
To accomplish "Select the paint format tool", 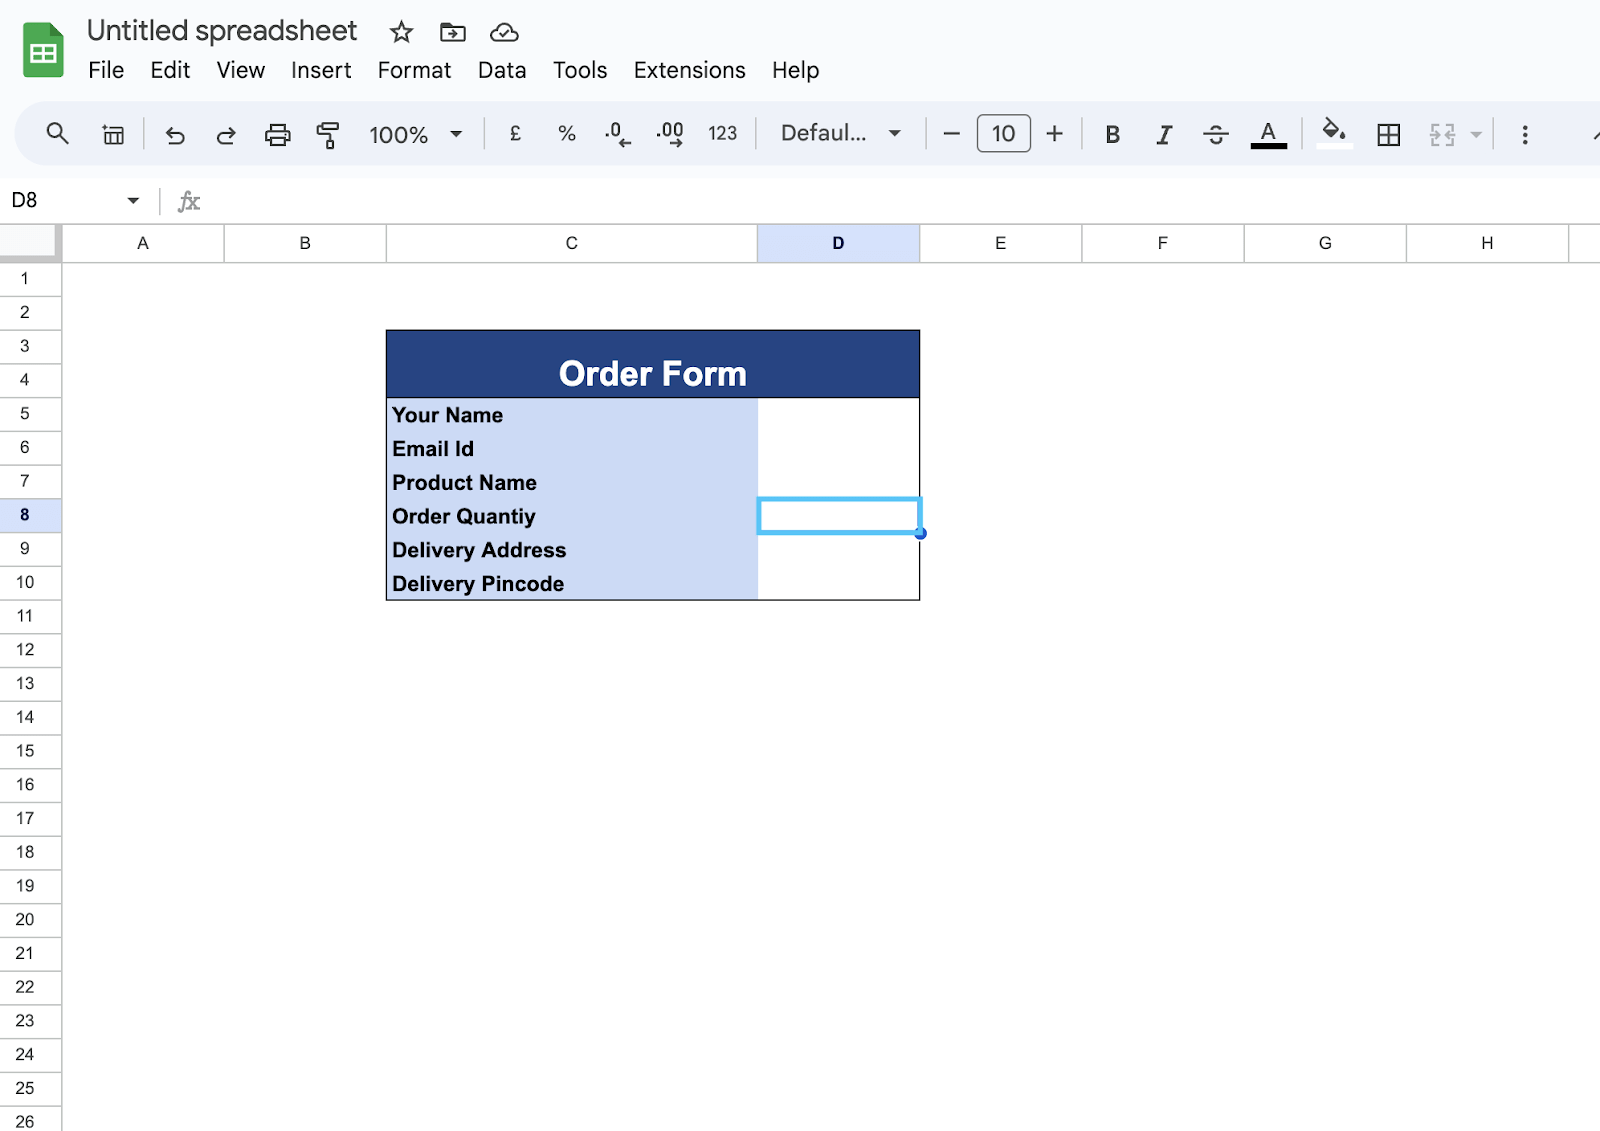I will [327, 134].
